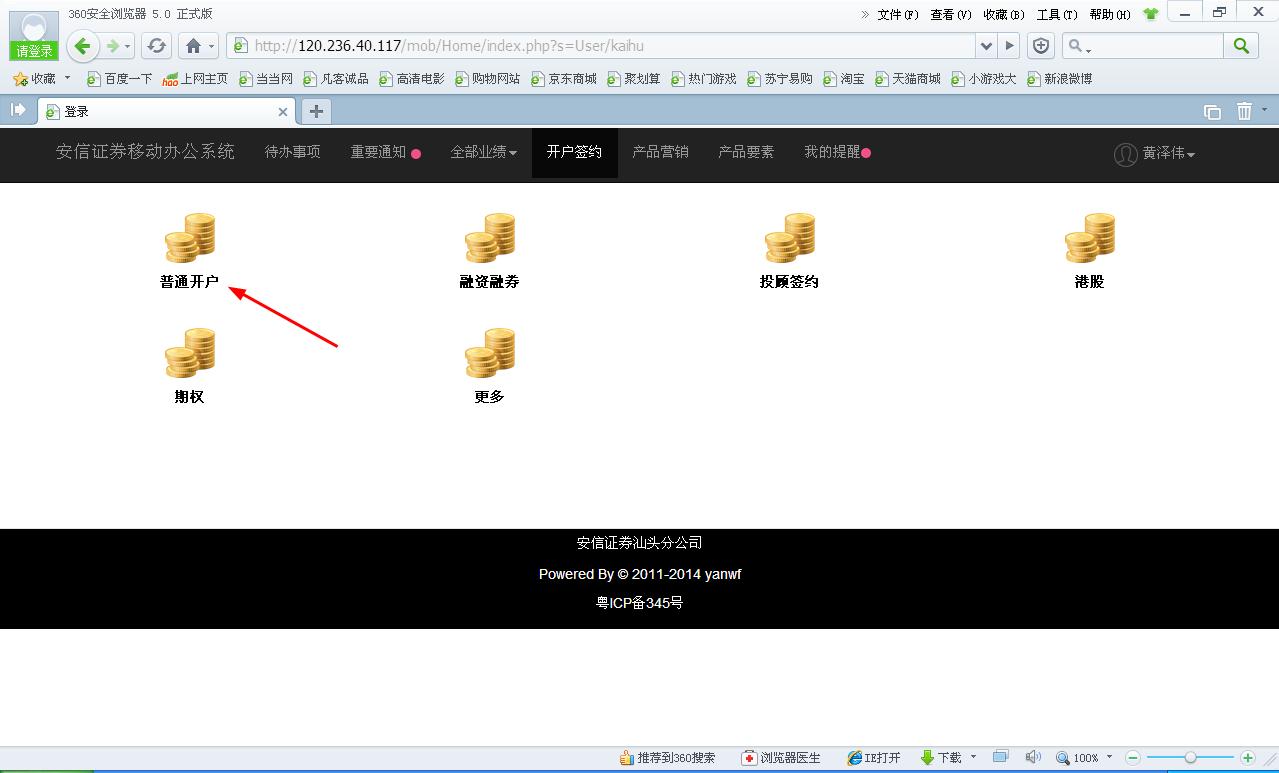
Task: Open the 黄泽伟 user dropdown
Action: pos(1155,153)
